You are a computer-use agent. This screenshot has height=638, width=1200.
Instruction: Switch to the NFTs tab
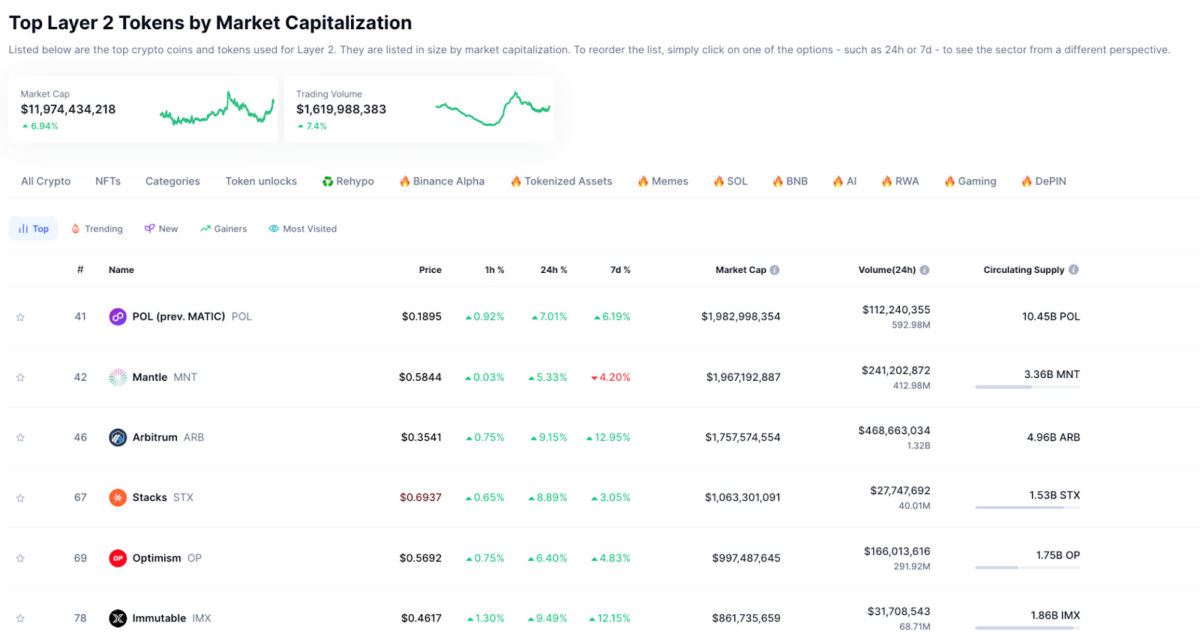pyautogui.click(x=108, y=181)
